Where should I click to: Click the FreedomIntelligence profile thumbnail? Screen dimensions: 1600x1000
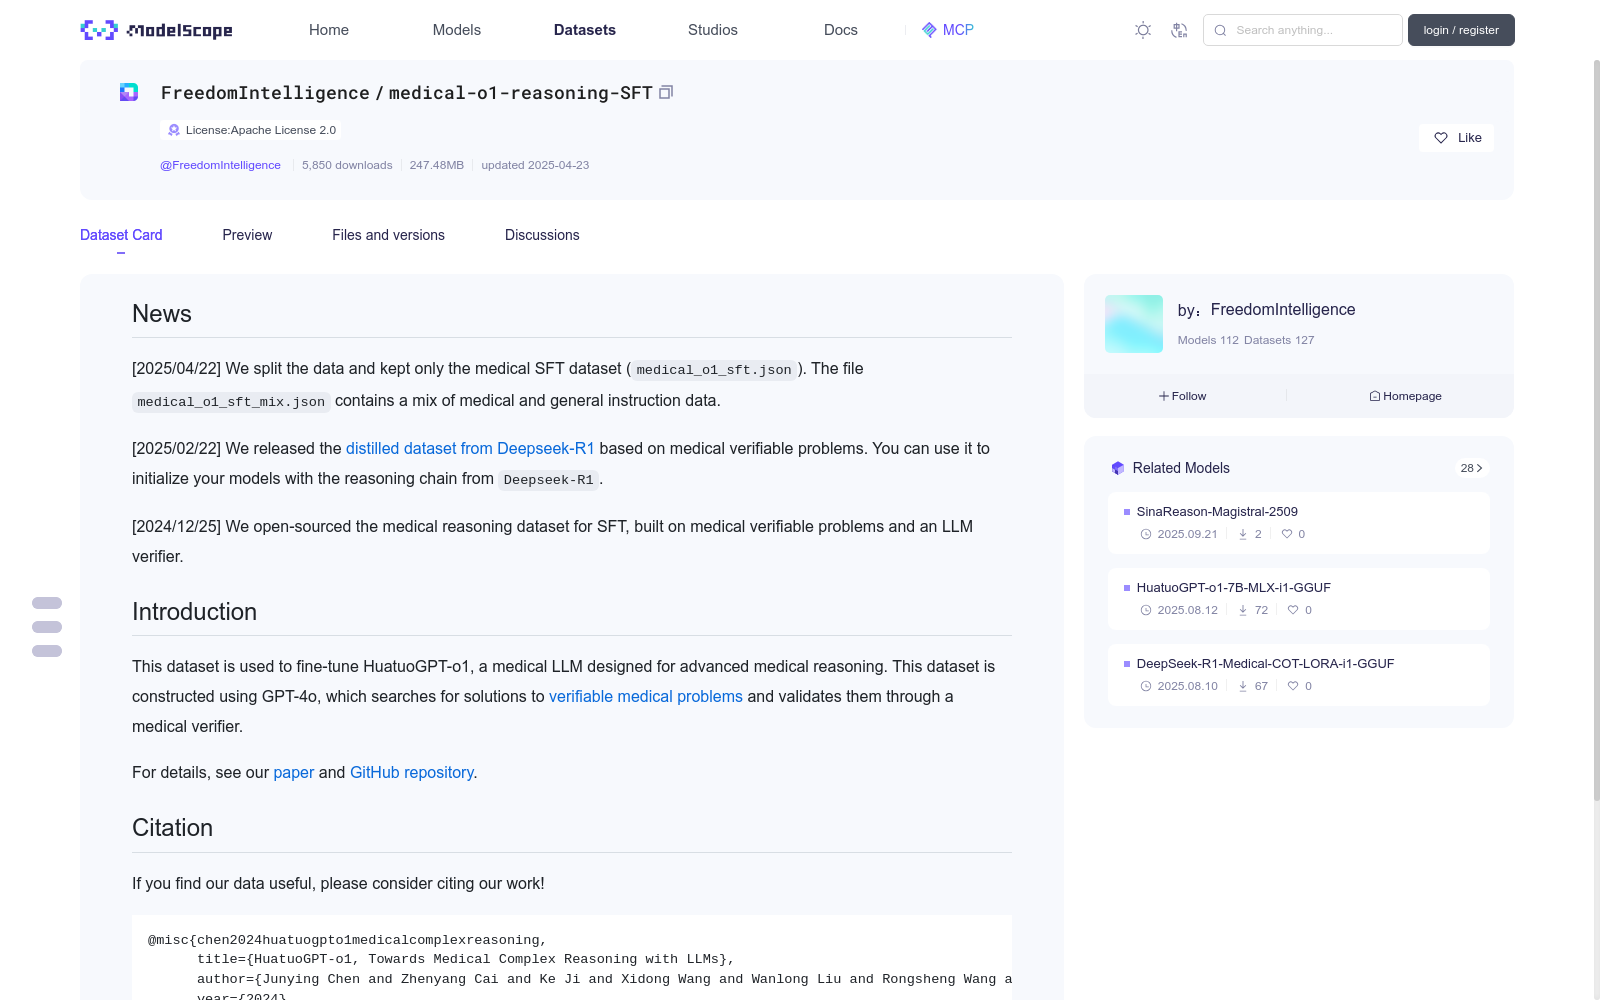[x=1134, y=324]
